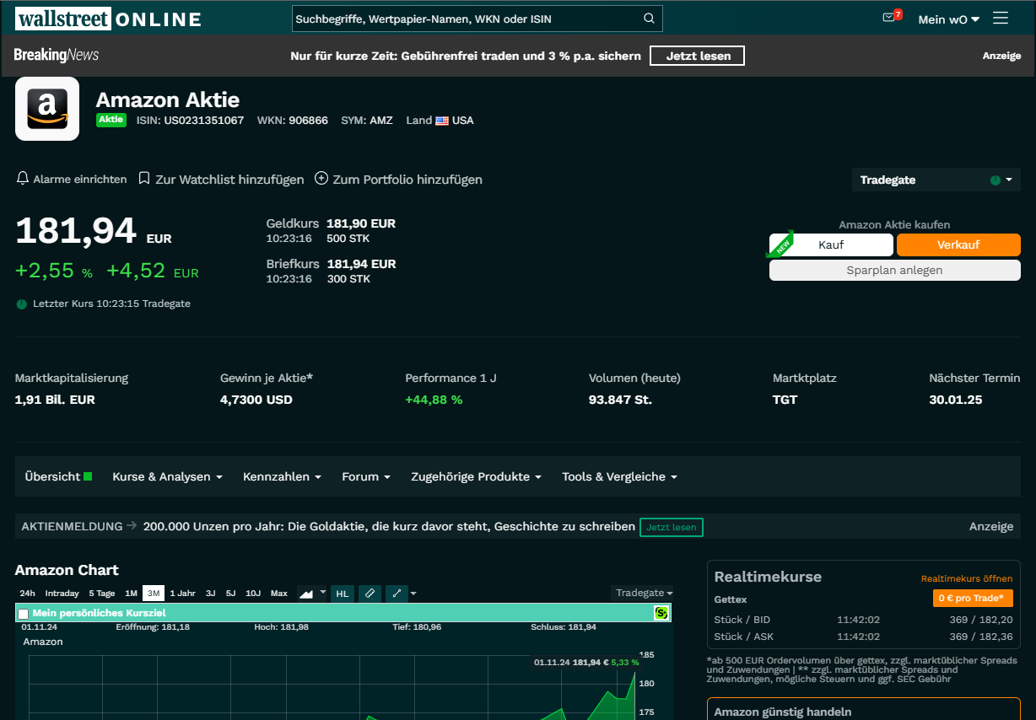1036x720 pixels.
Task: Open drawing tool dropdown arrow
Action: (x=414, y=593)
